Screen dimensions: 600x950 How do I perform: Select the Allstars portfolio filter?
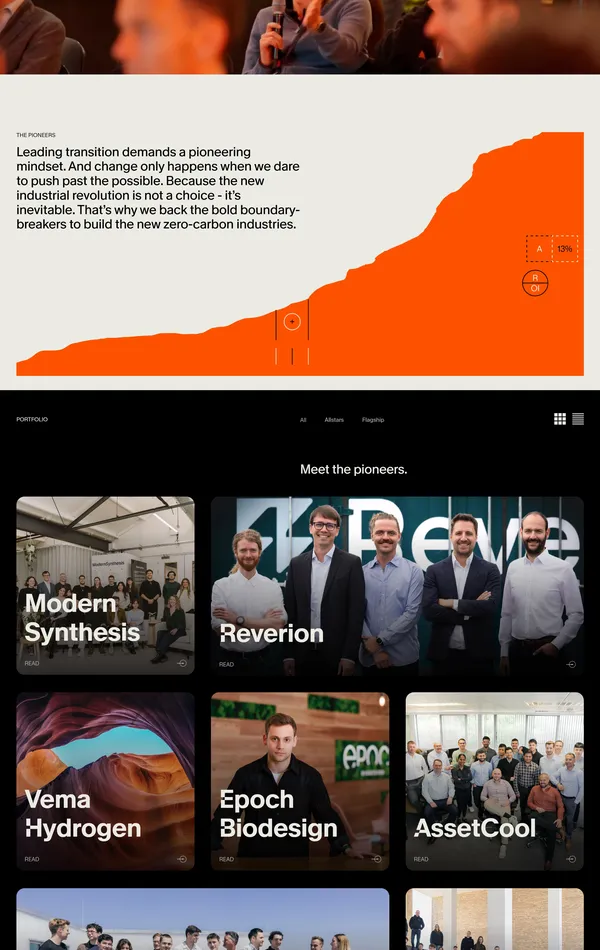click(334, 420)
